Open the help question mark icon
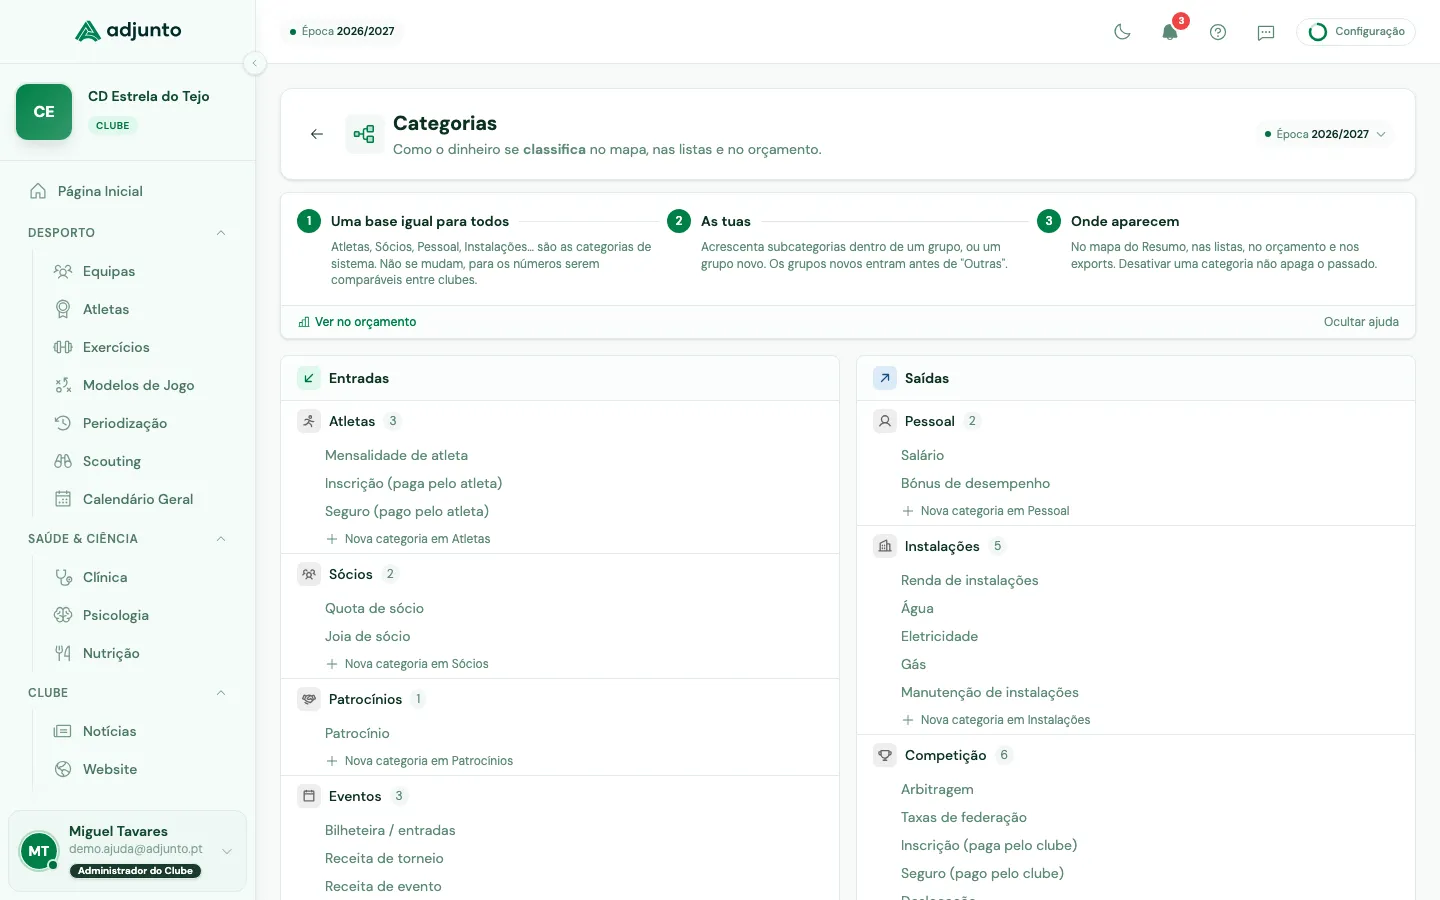1440x900 pixels. click(1218, 32)
